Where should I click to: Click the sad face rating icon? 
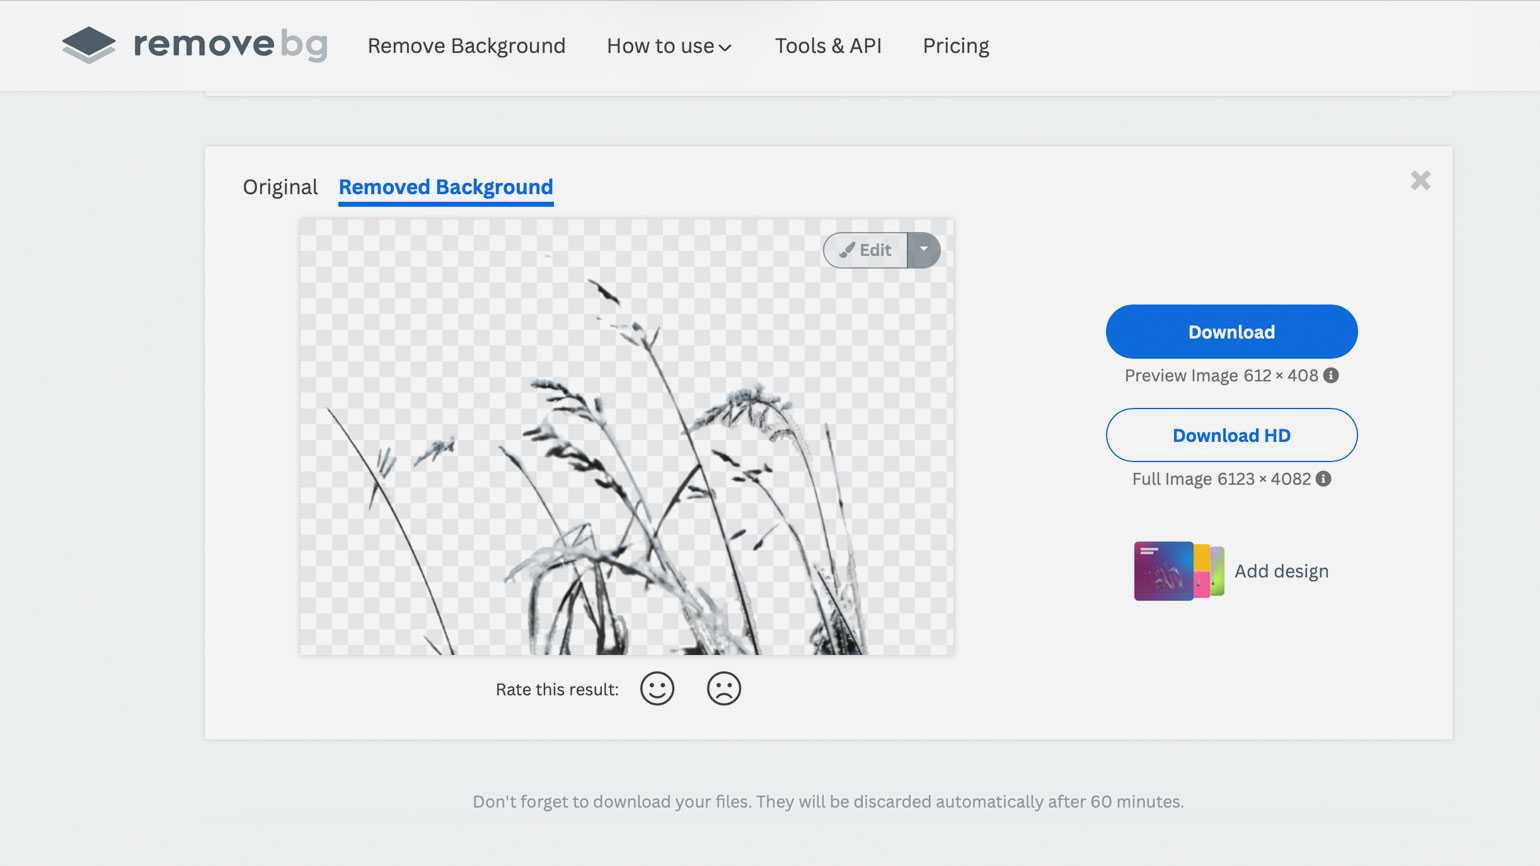point(723,689)
